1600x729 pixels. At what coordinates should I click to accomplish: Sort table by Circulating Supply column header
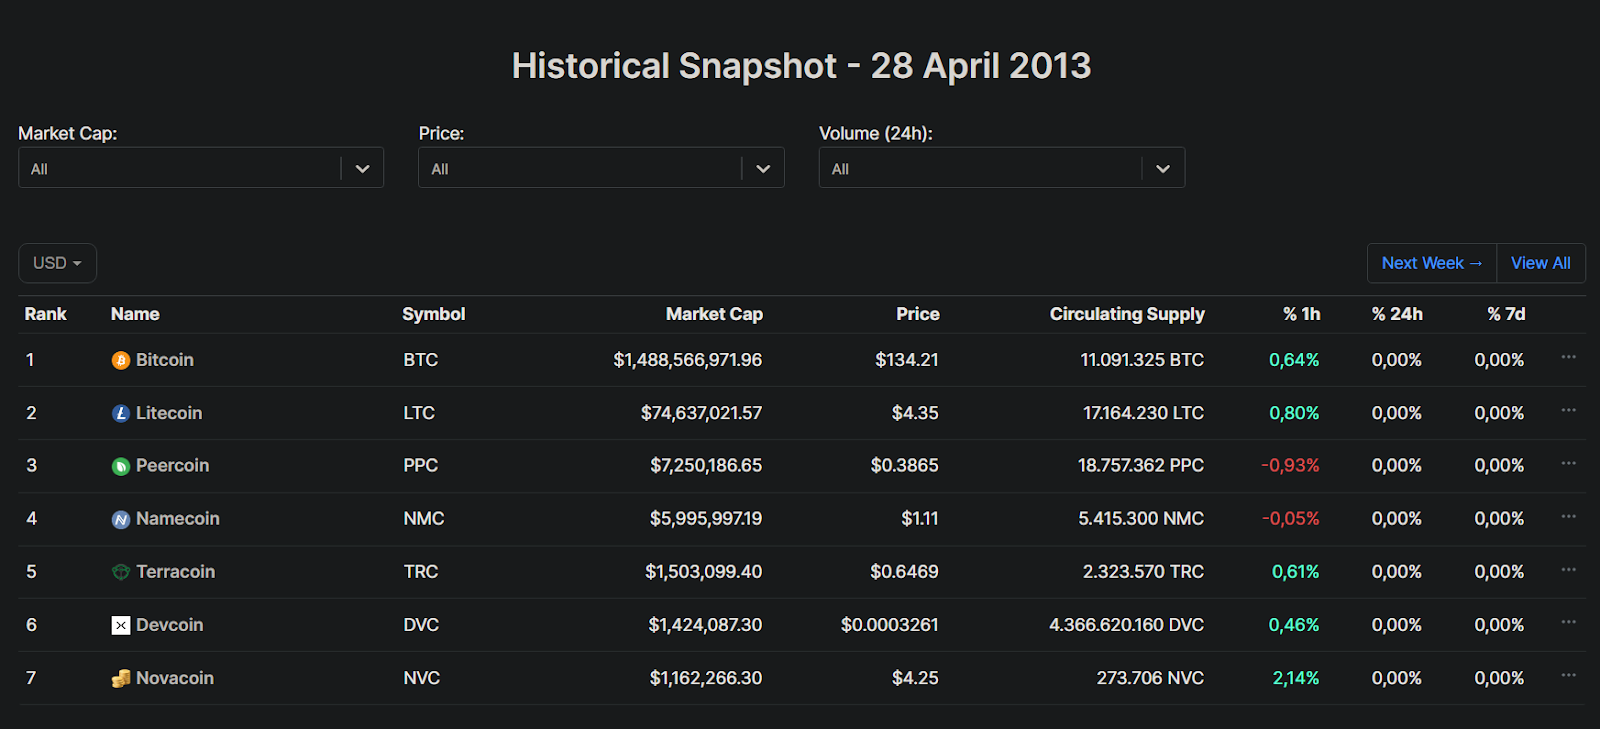click(x=1127, y=314)
